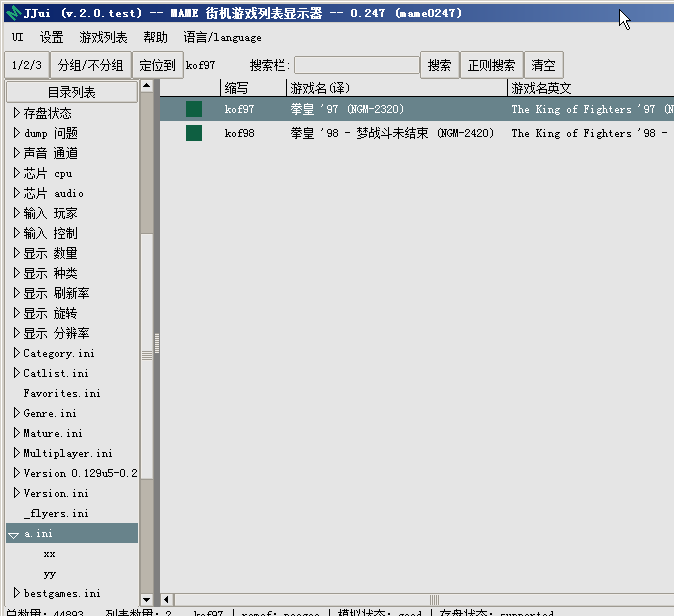Expand the 存盘状态 tree node
The image size is (674, 616).
tap(17, 113)
